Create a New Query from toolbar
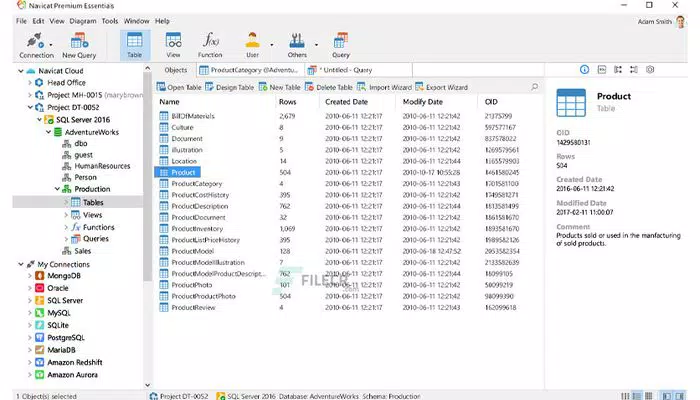The height and width of the screenshot is (400, 700). click(79, 45)
